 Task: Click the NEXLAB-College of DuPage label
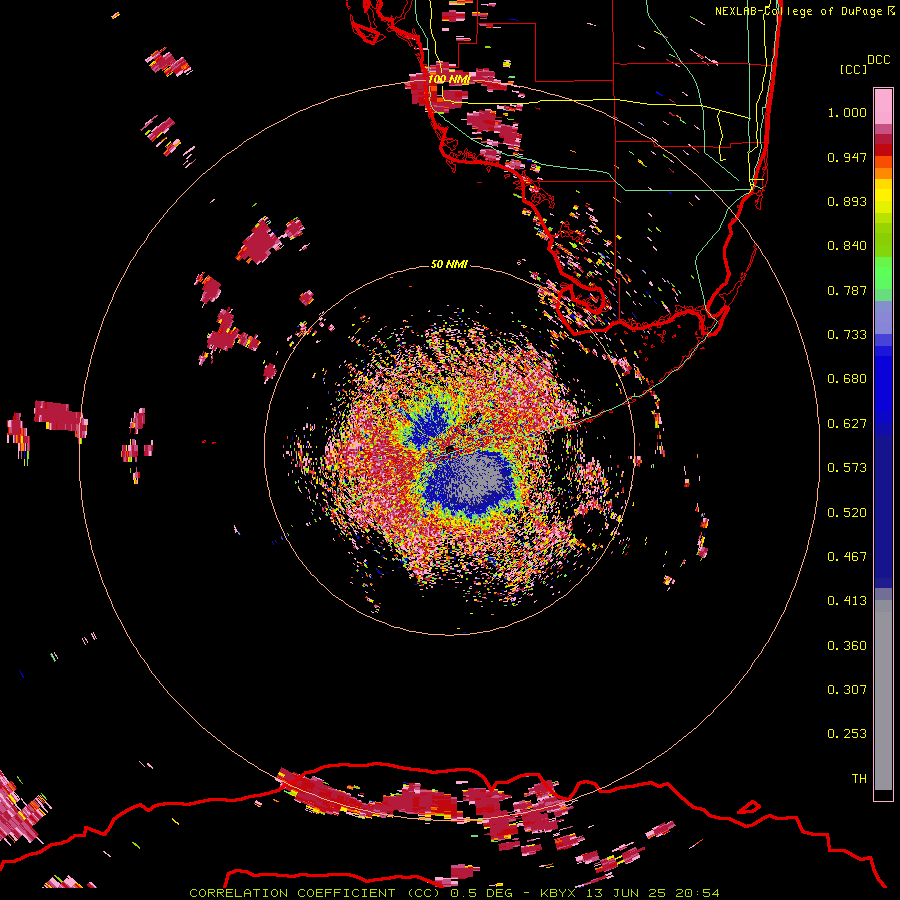[x=798, y=11]
